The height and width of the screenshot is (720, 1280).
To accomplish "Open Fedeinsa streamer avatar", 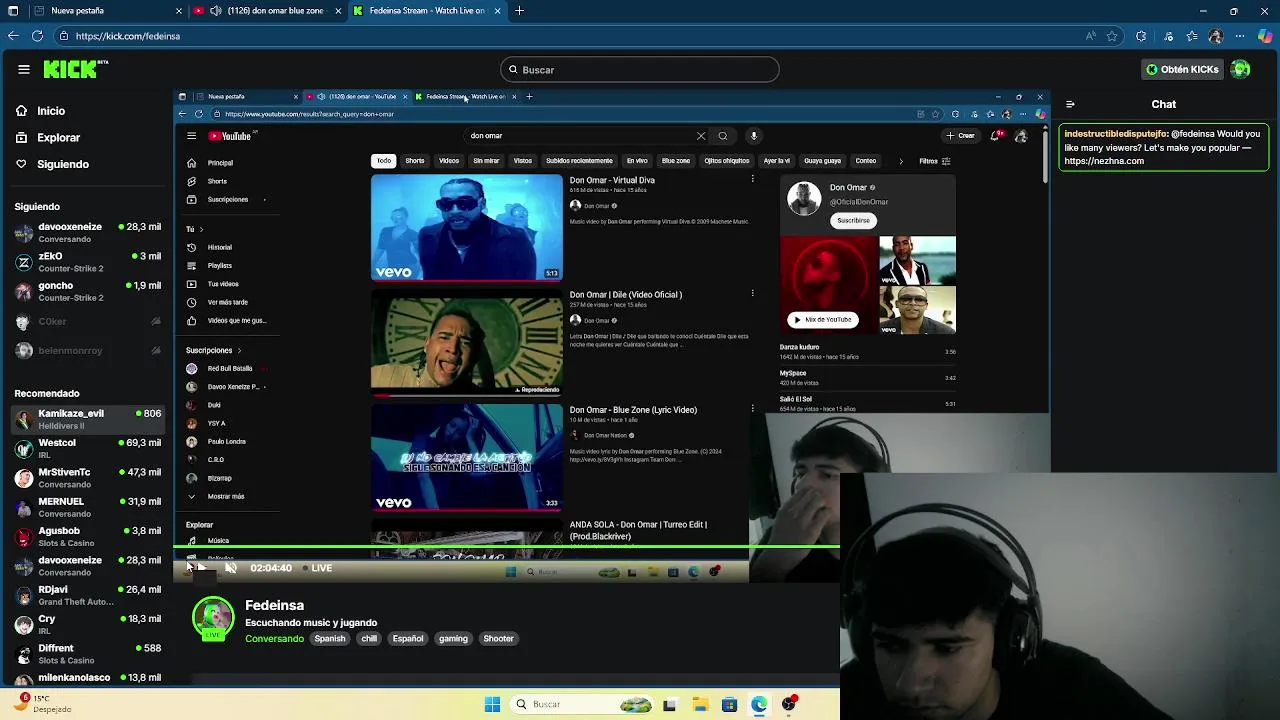I will coord(213,619).
